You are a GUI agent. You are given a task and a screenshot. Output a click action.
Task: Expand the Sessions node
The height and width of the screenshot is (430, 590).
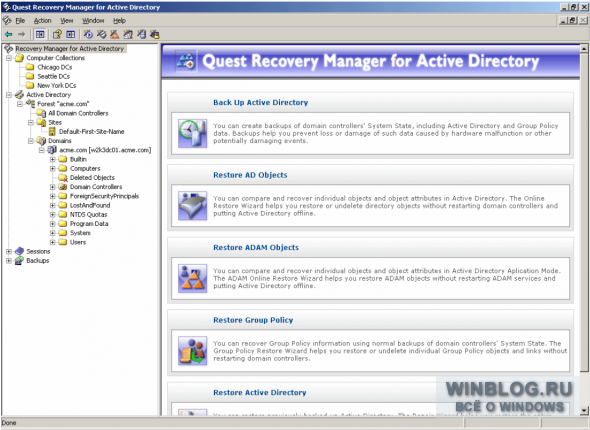(x=9, y=251)
